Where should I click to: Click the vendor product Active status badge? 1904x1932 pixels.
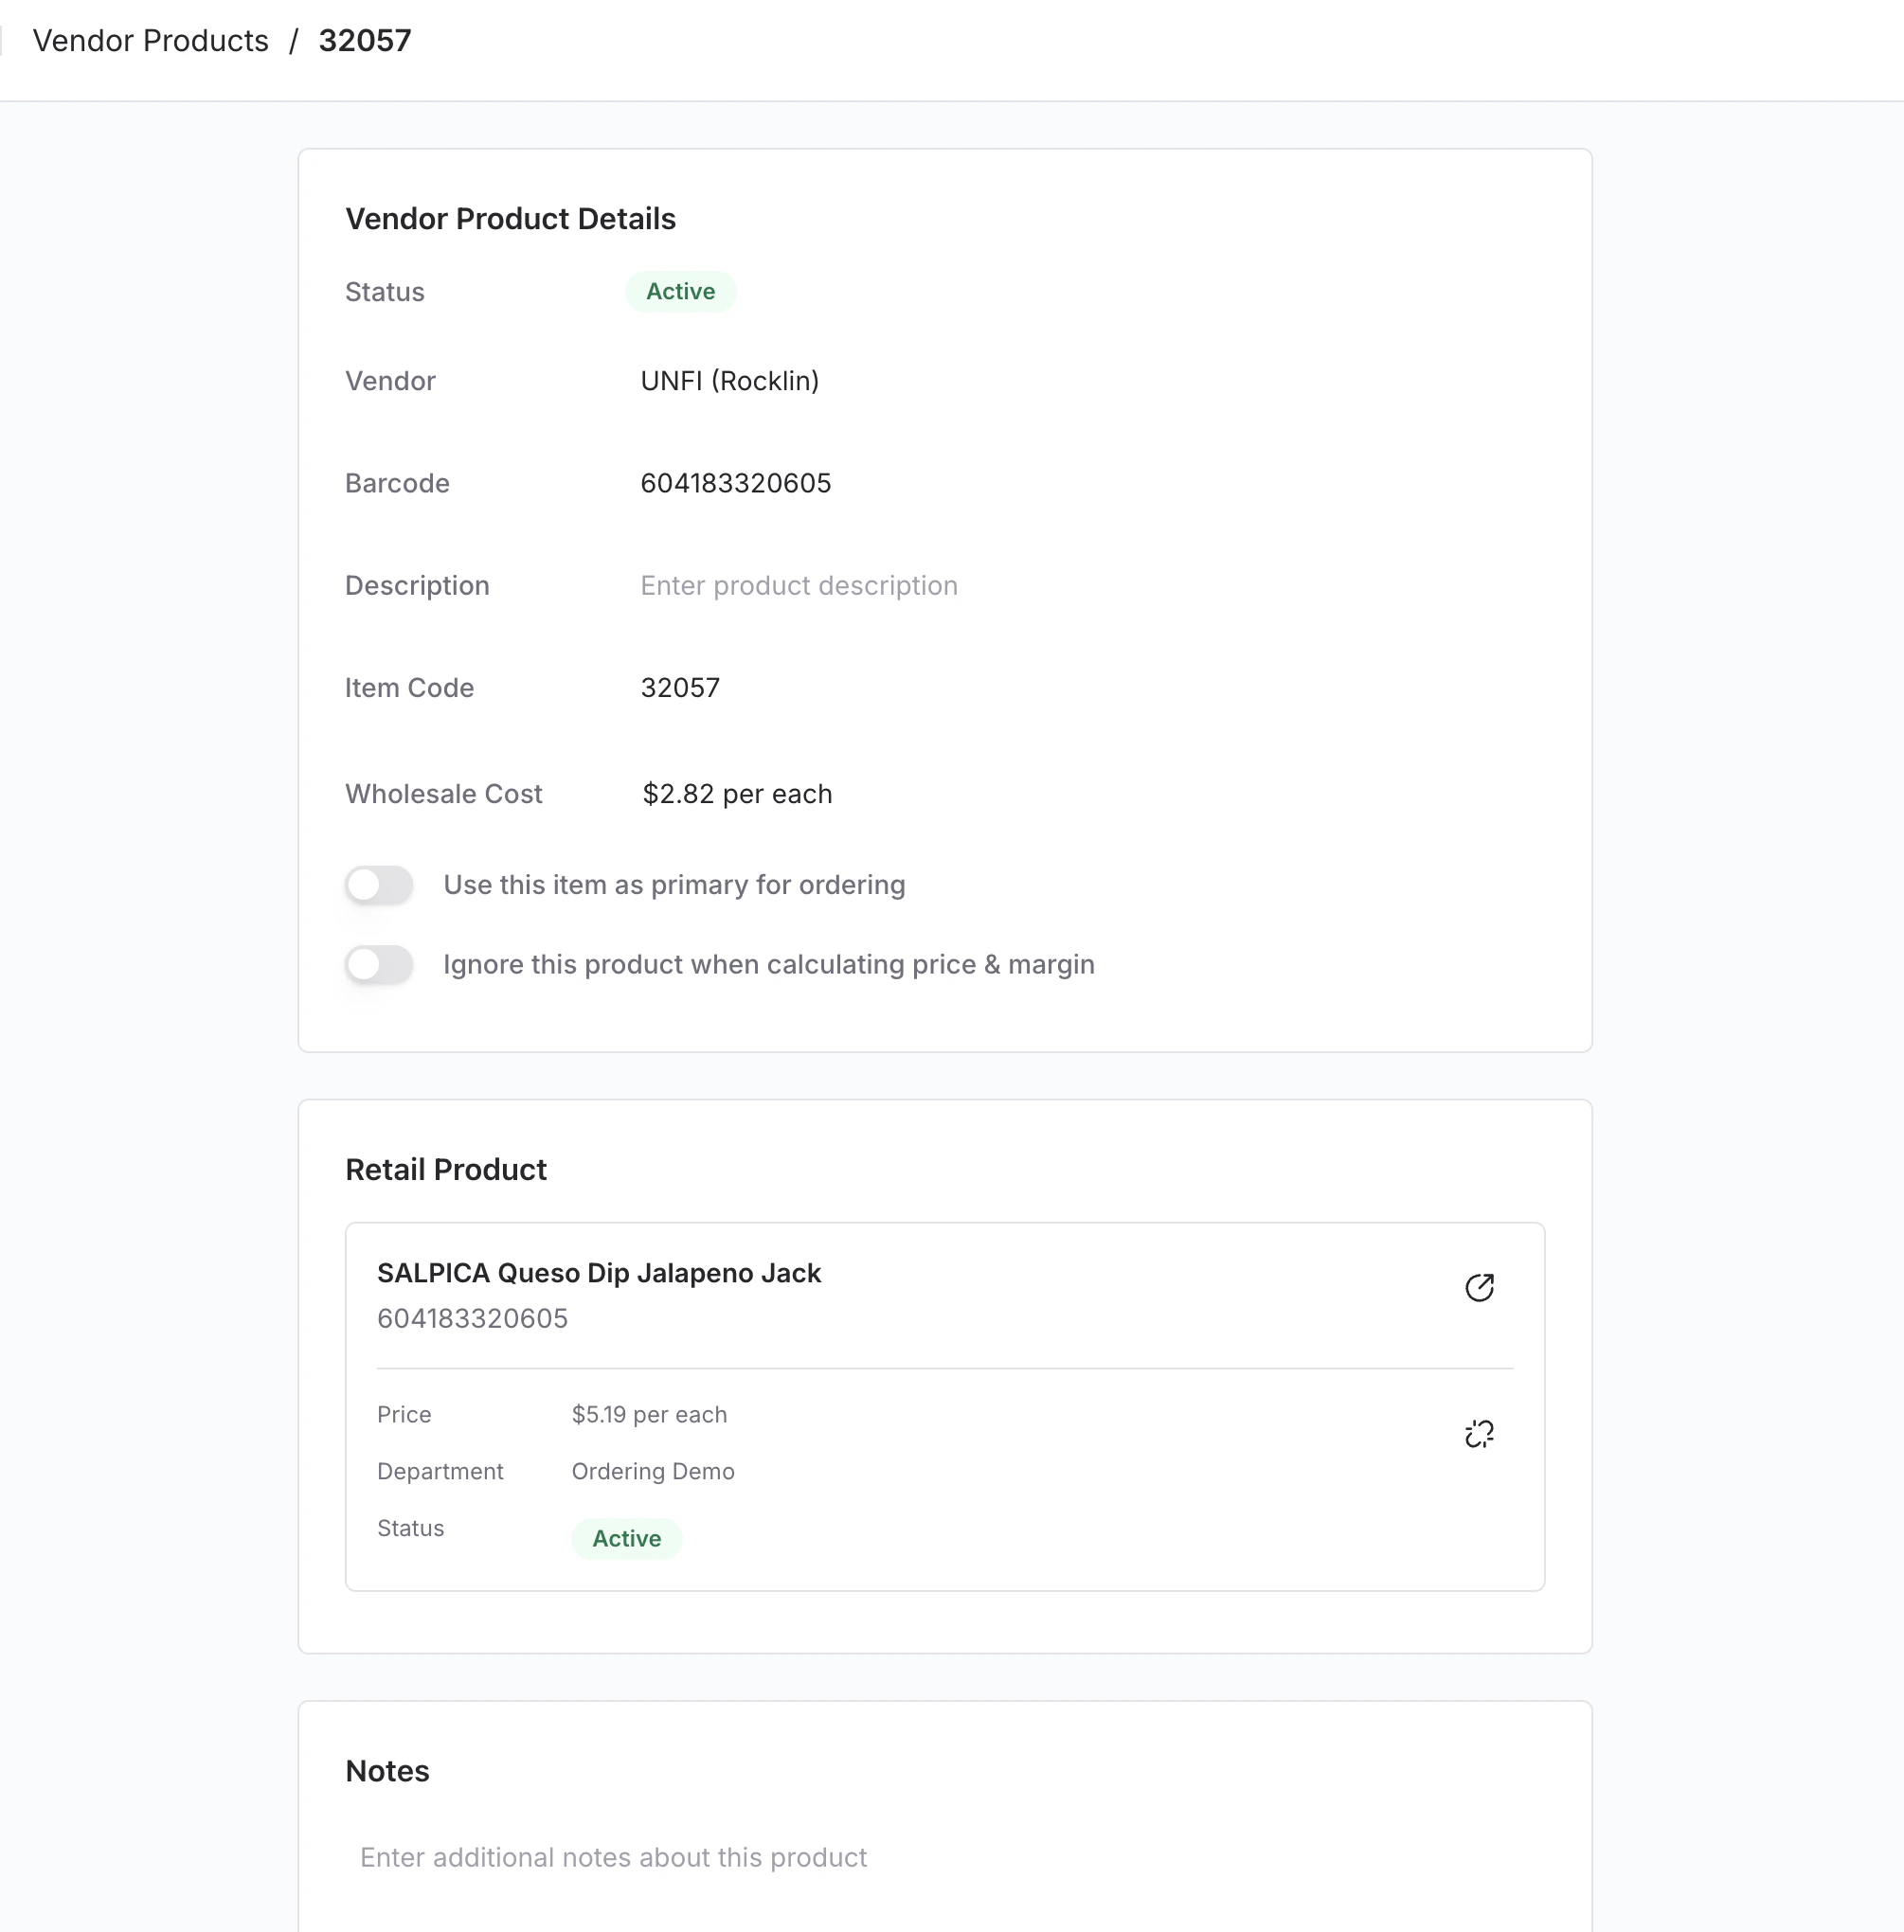click(x=680, y=292)
